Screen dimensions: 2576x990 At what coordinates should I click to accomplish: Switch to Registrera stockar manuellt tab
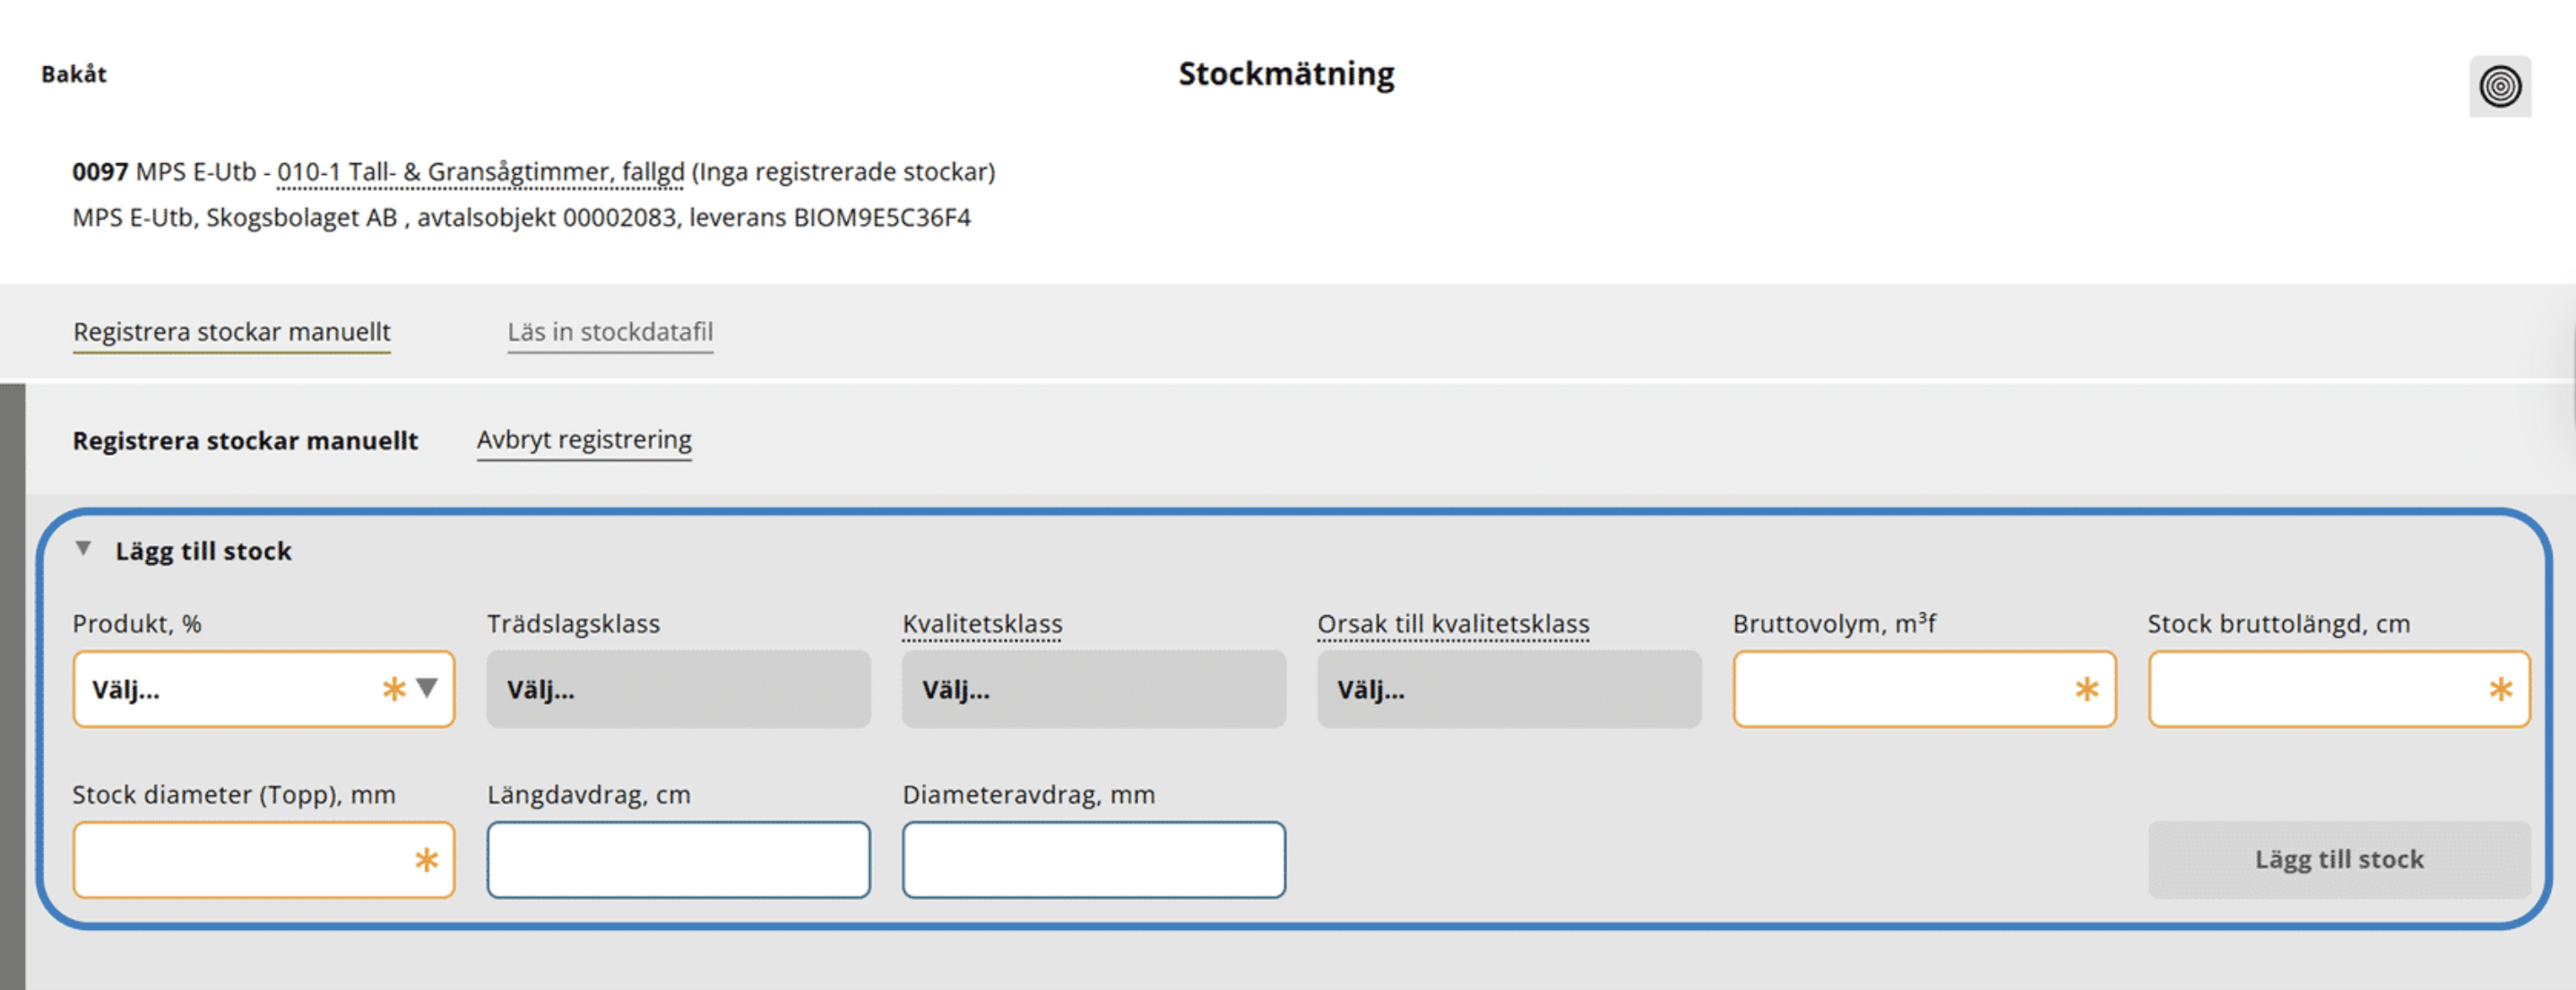[231, 332]
